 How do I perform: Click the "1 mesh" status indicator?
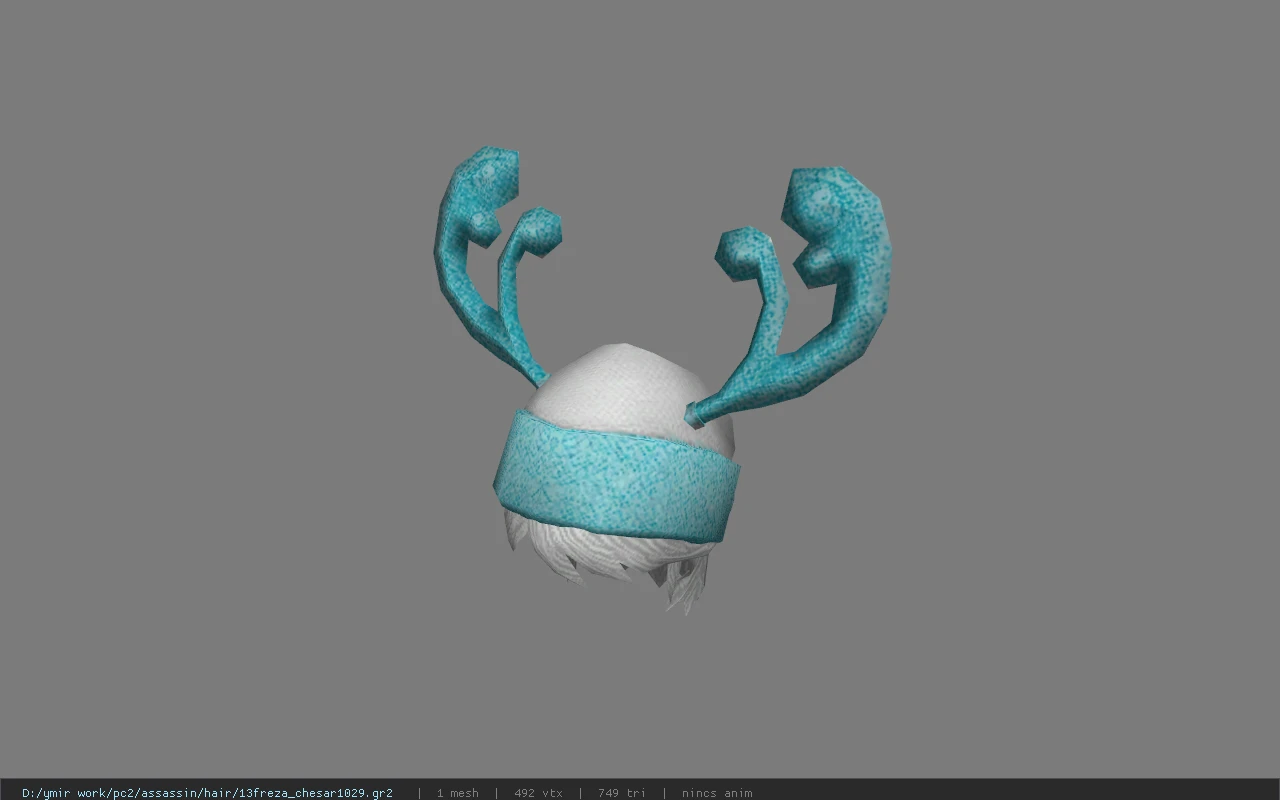(457, 793)
